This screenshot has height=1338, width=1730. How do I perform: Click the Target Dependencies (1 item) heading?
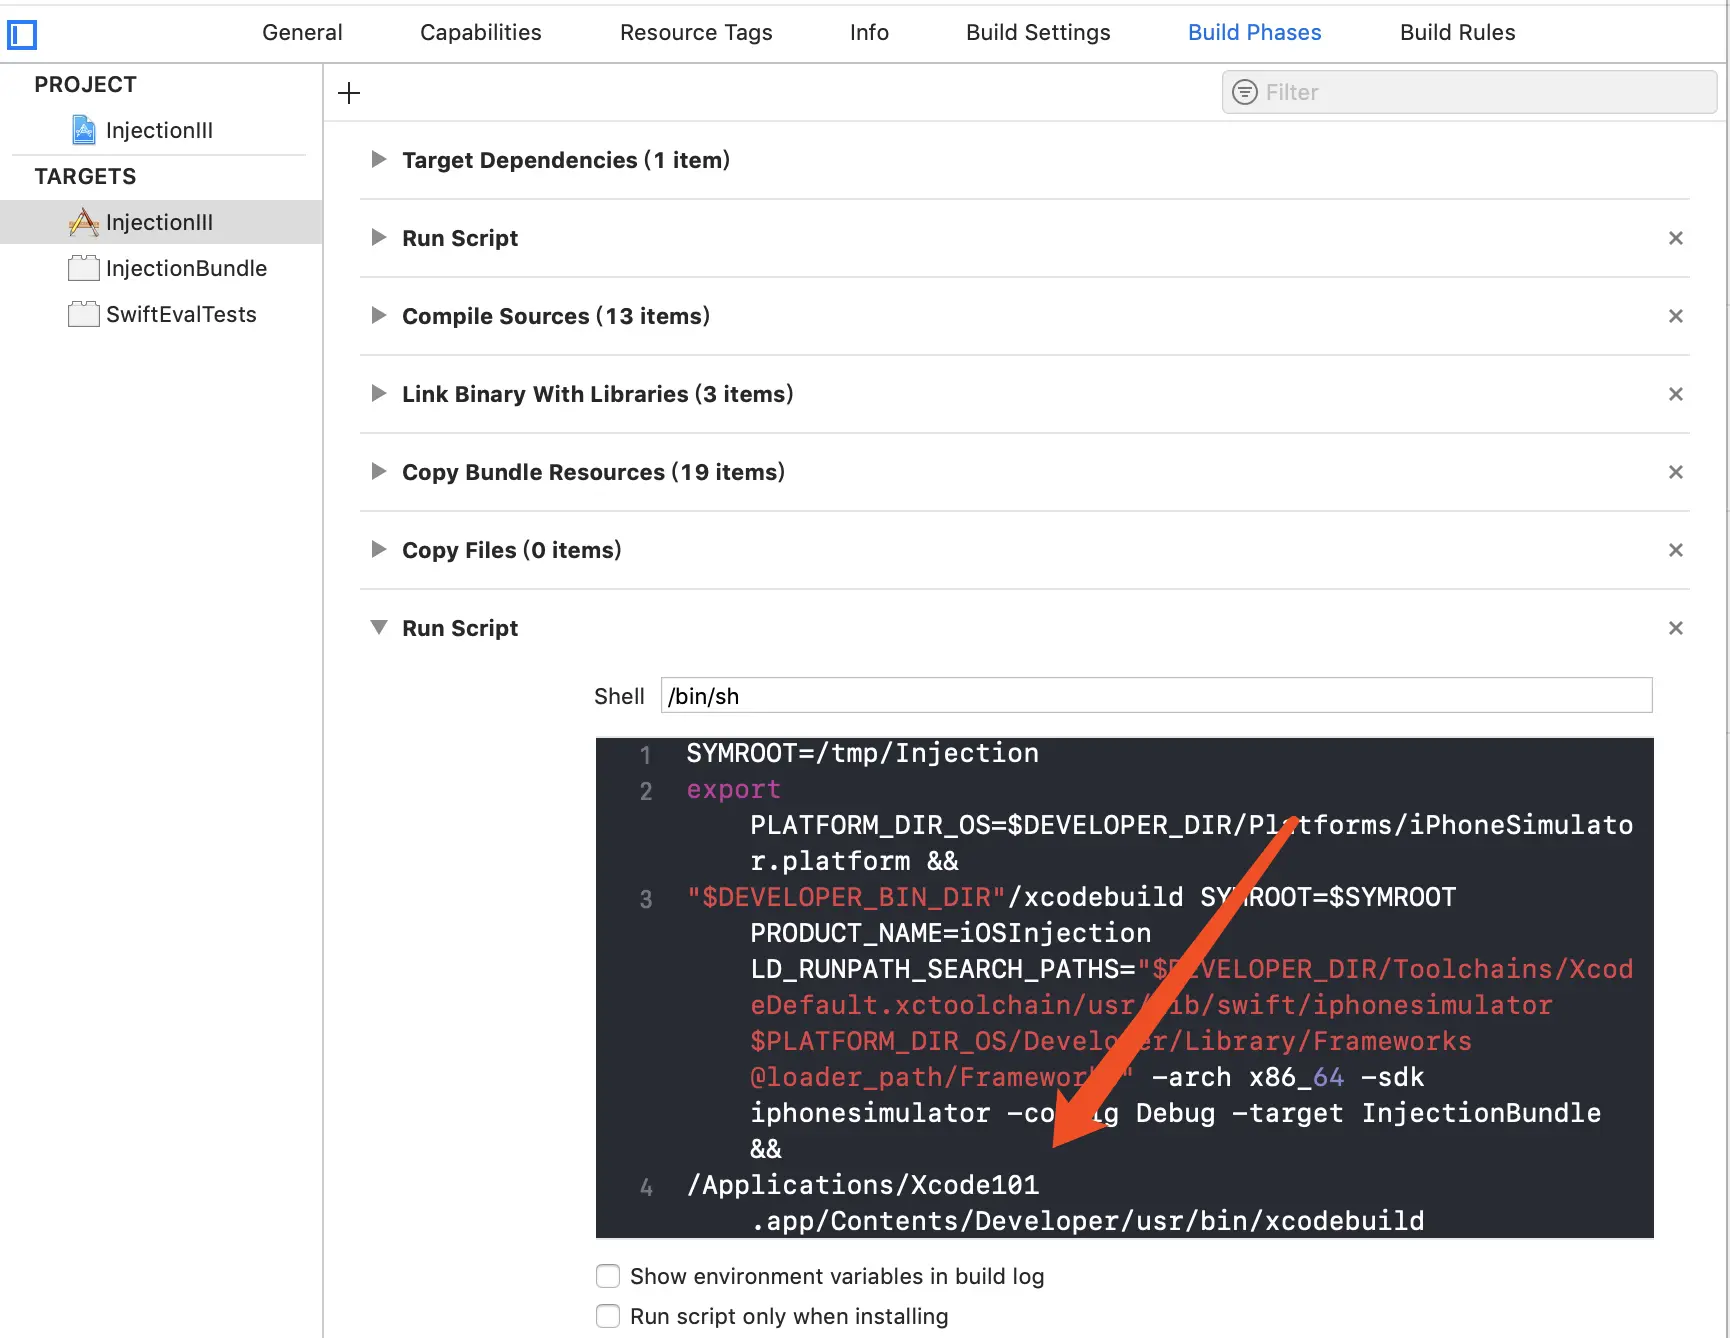[566, 160]
